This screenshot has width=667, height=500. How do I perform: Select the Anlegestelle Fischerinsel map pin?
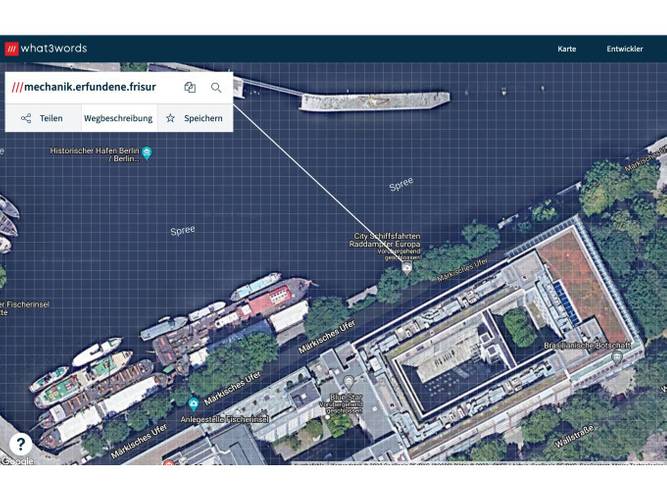click(193, 402)
